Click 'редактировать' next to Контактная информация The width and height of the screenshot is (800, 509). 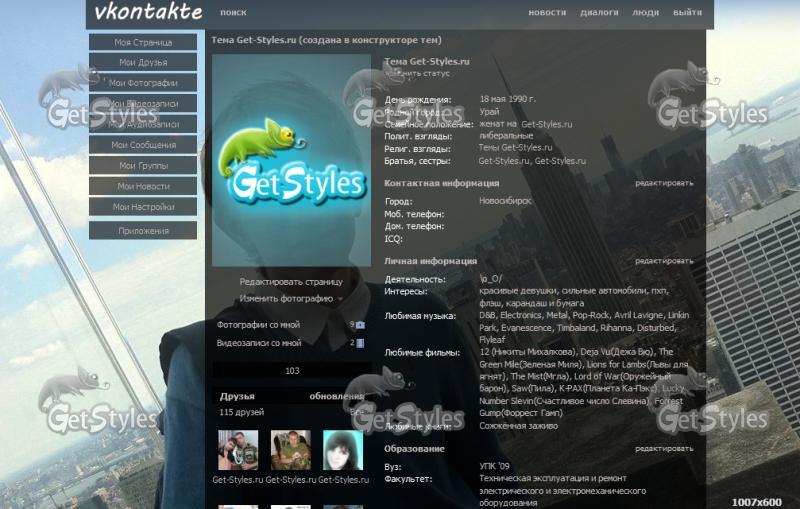663,183
